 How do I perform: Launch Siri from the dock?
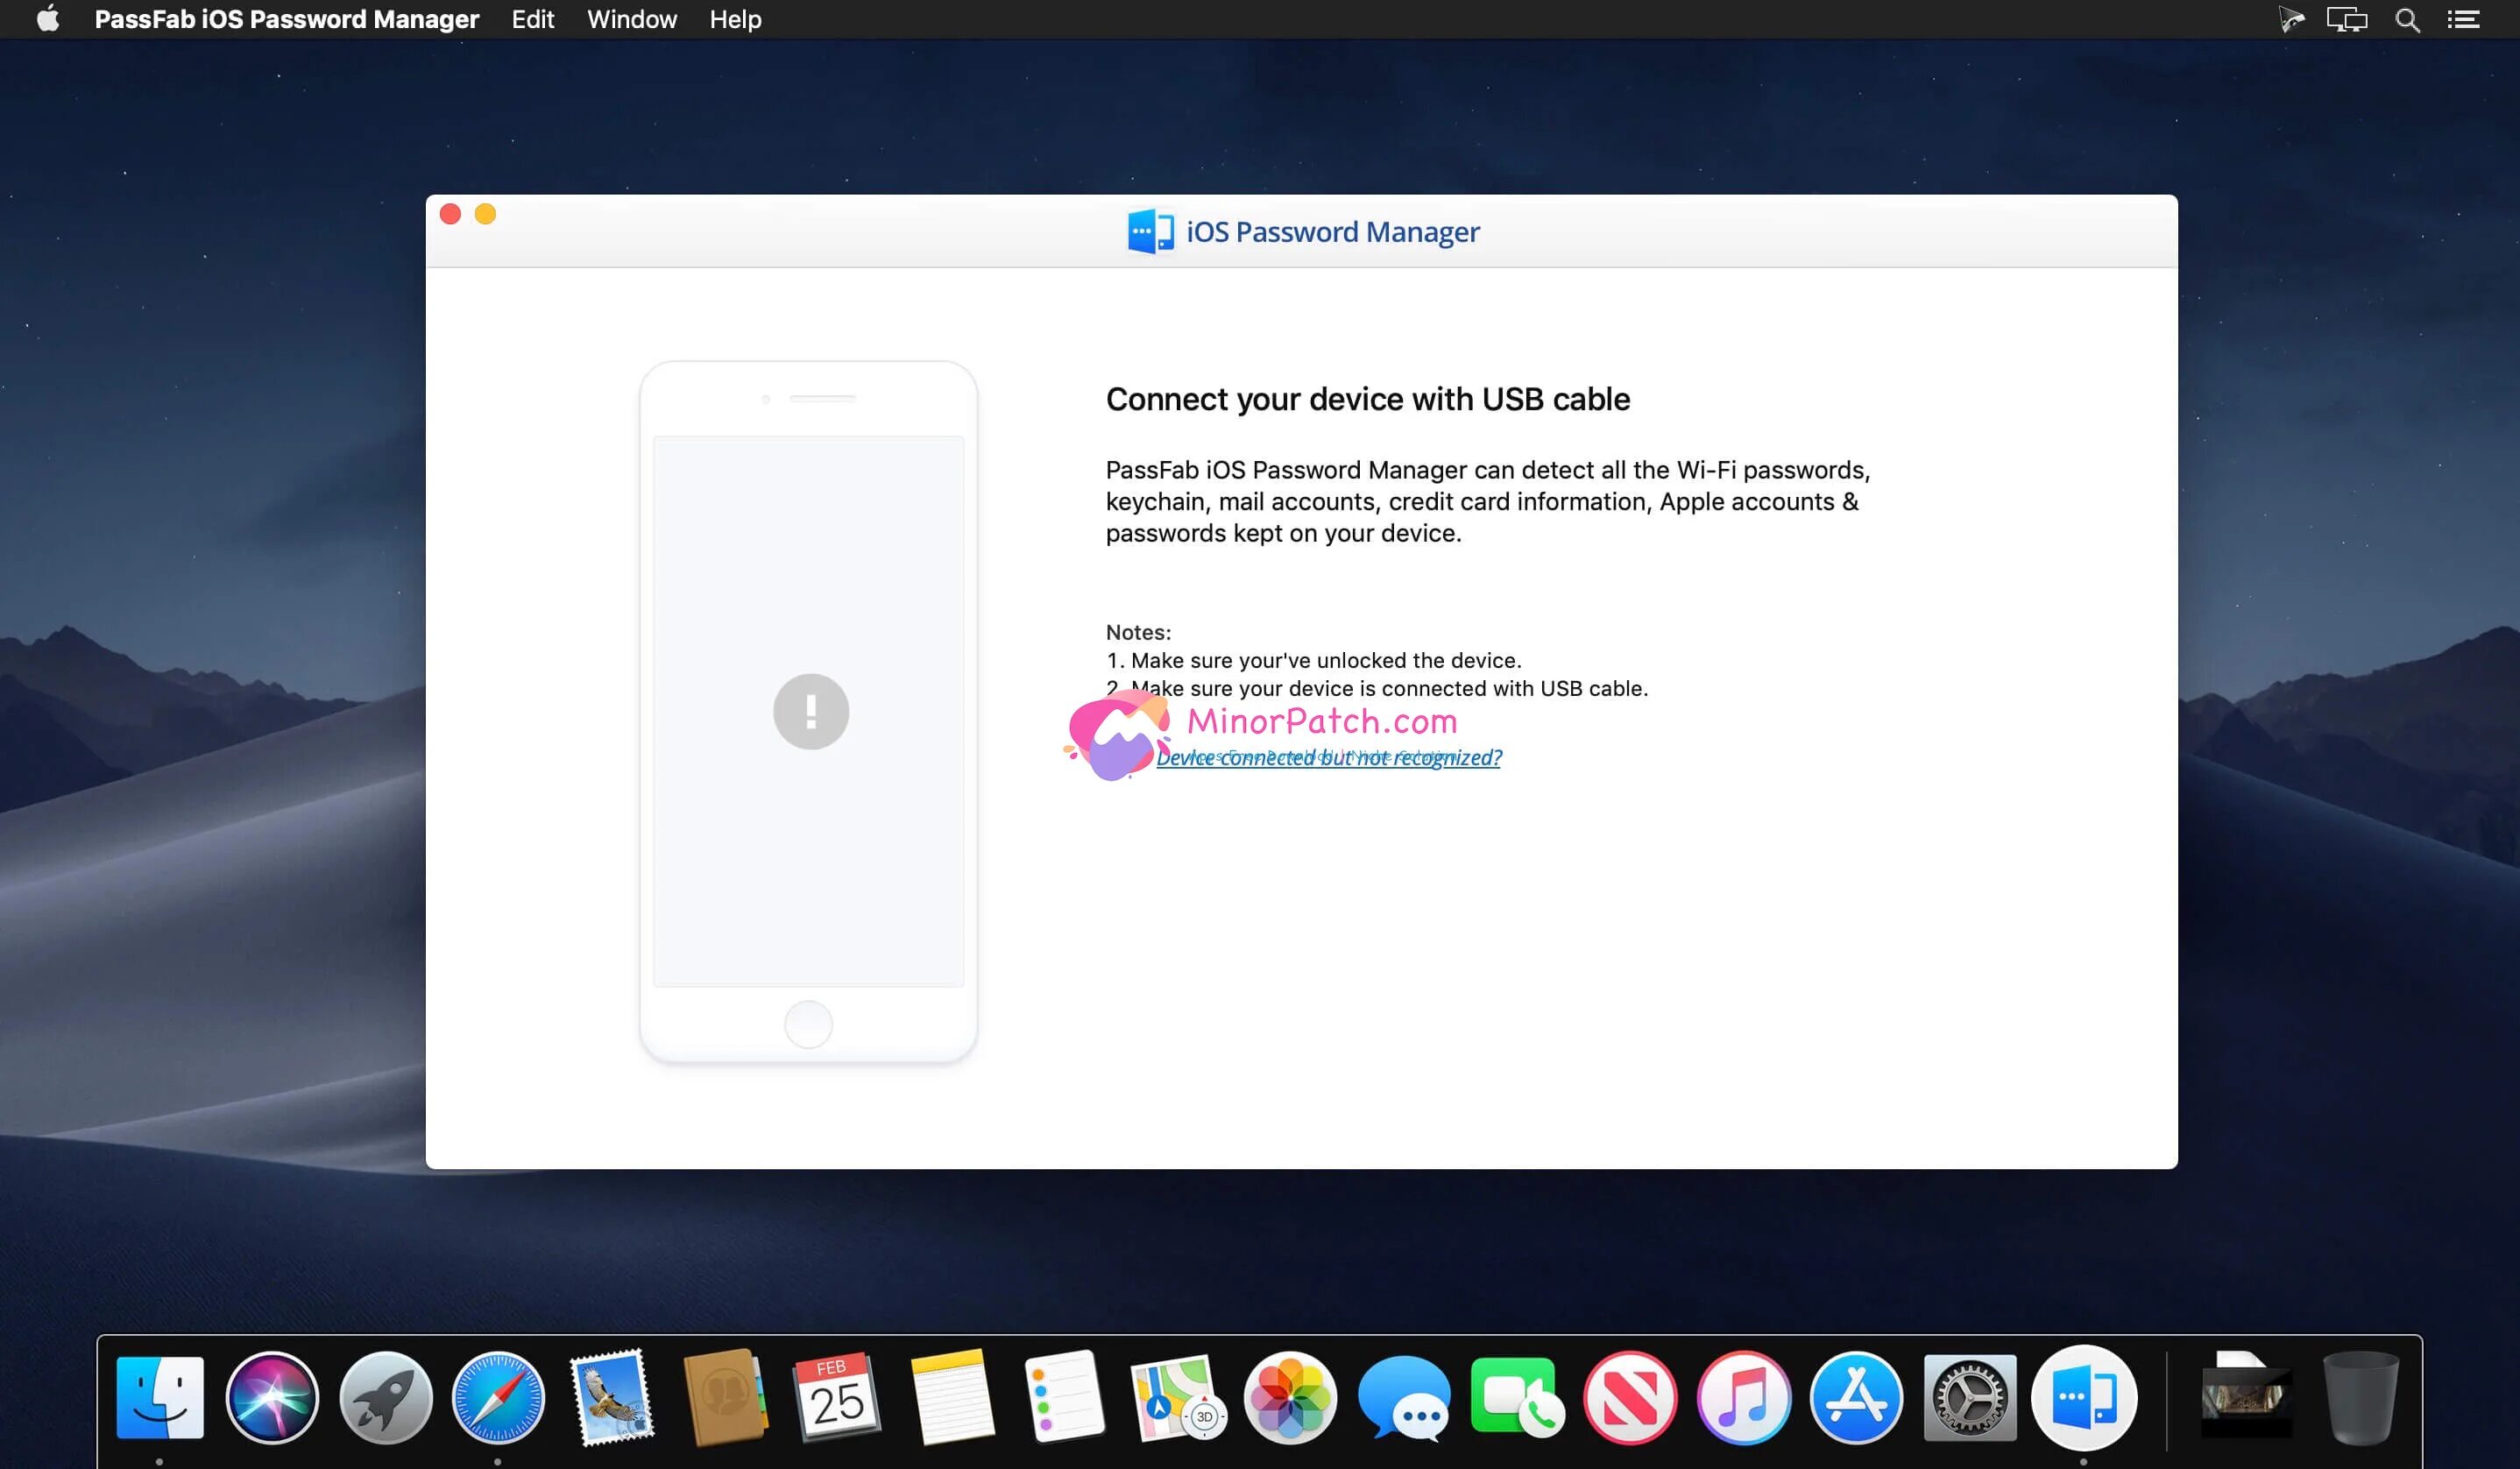coord(272,1397)
